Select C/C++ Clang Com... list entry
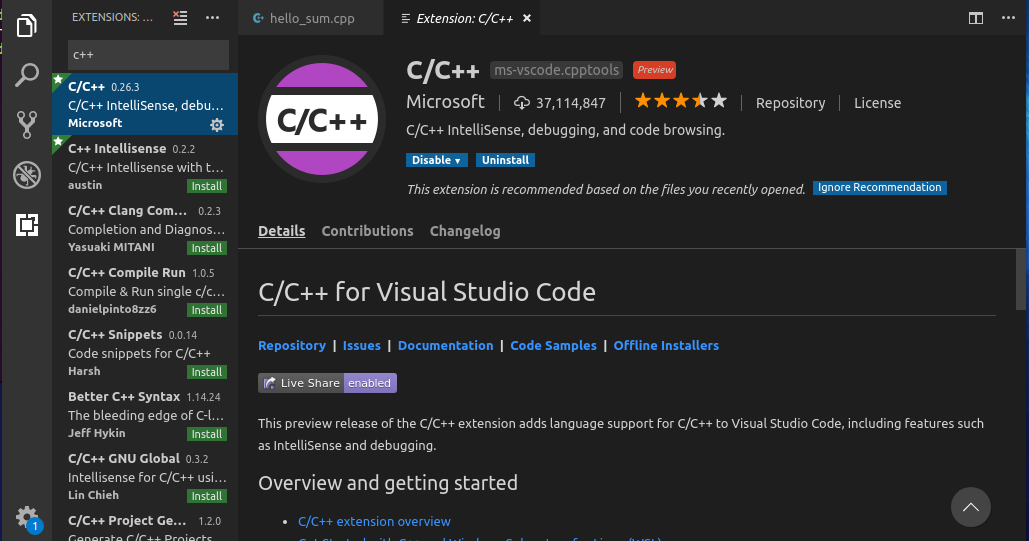 [145, 228]
